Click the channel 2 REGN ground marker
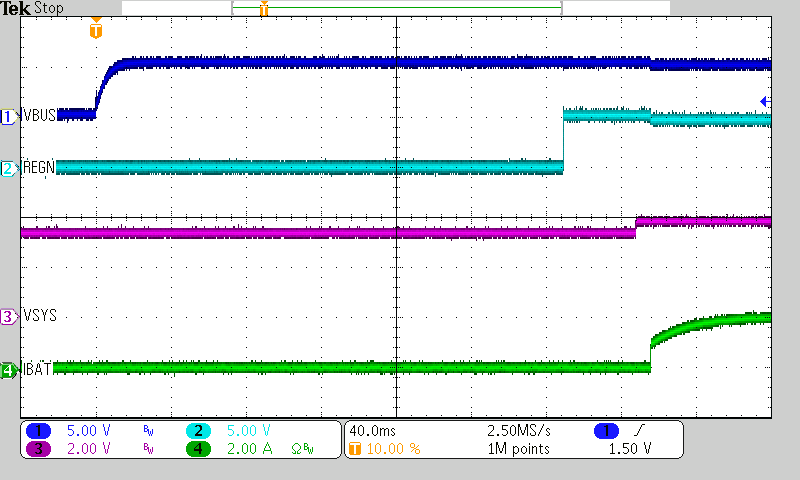Image resolution: width=800 pixels, height=480 pixels. pos(8,168)
